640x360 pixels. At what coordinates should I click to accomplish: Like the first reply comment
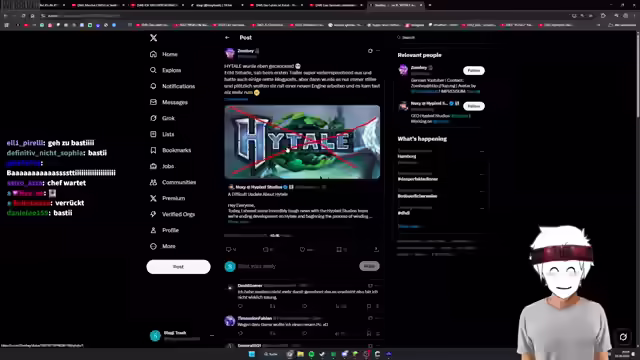(x=304, y=306)
